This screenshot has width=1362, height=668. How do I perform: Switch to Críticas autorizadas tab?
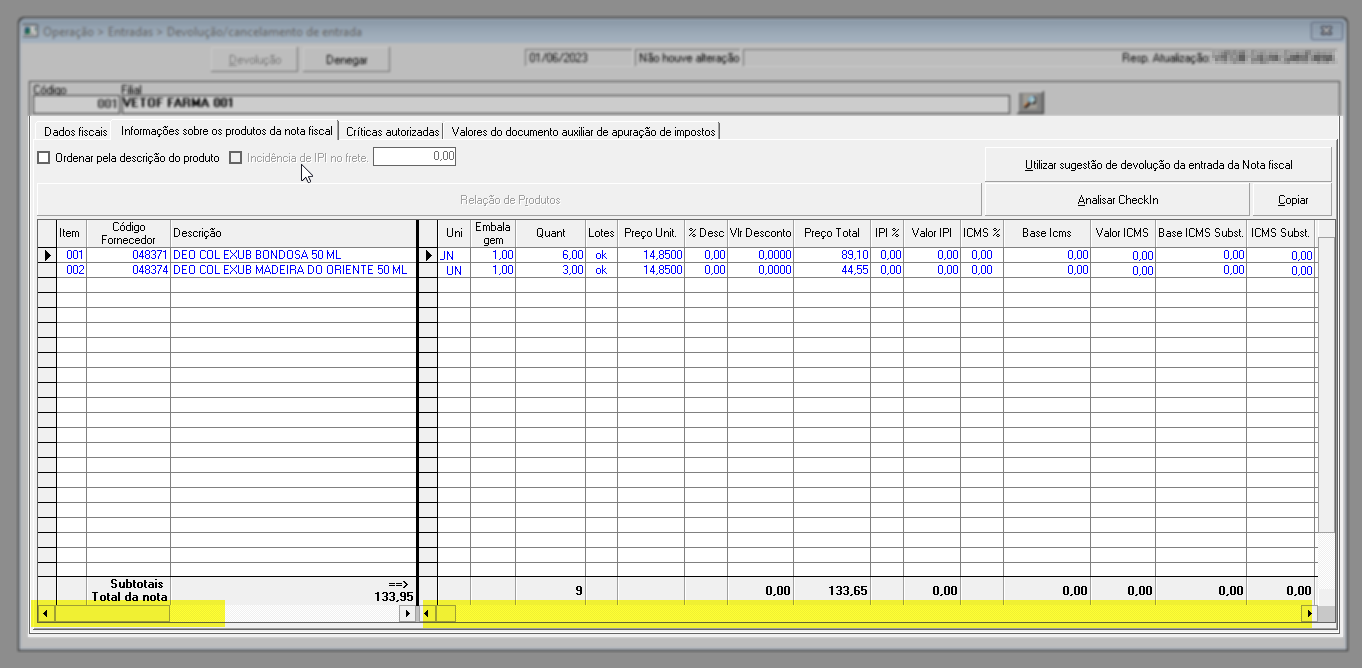click(x=392, y=132)
